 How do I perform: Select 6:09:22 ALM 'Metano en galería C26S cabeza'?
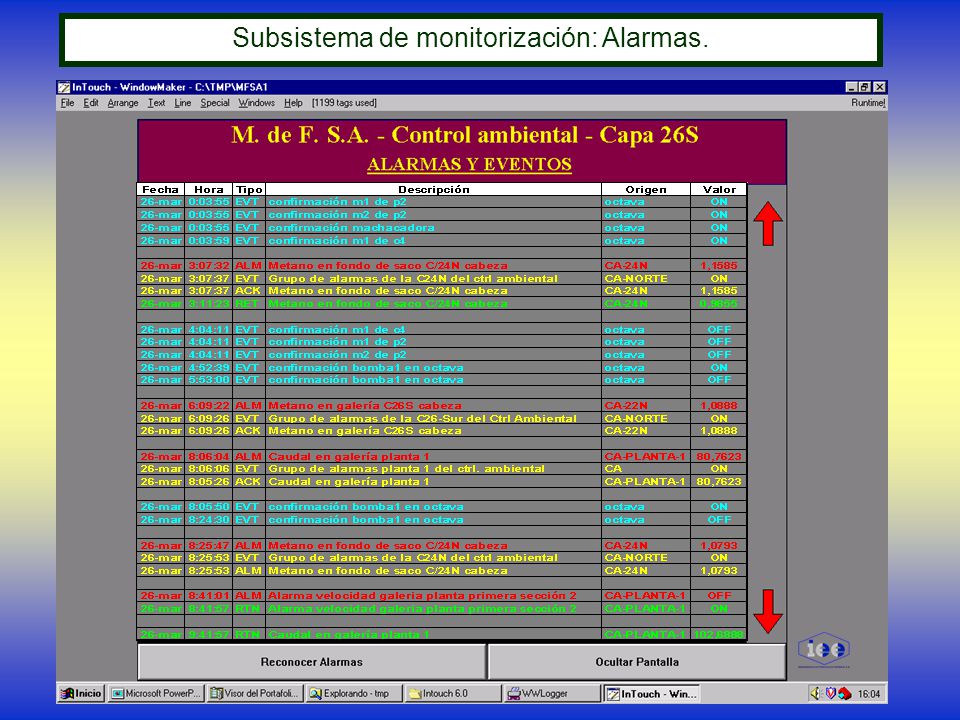[441, 405]
